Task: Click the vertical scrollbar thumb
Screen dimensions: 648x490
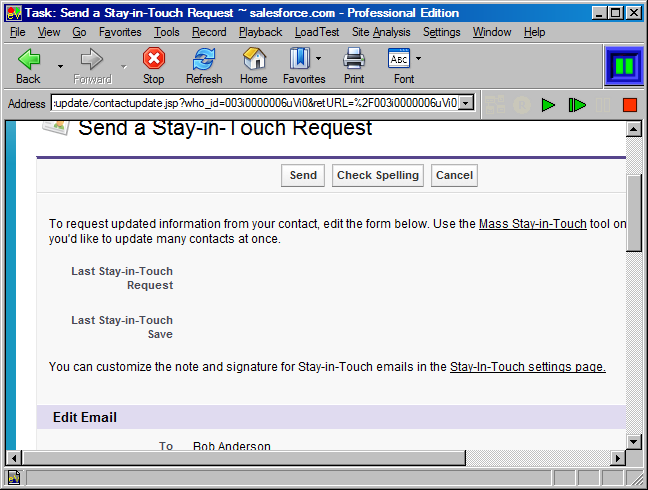Action: click(634, 213)
